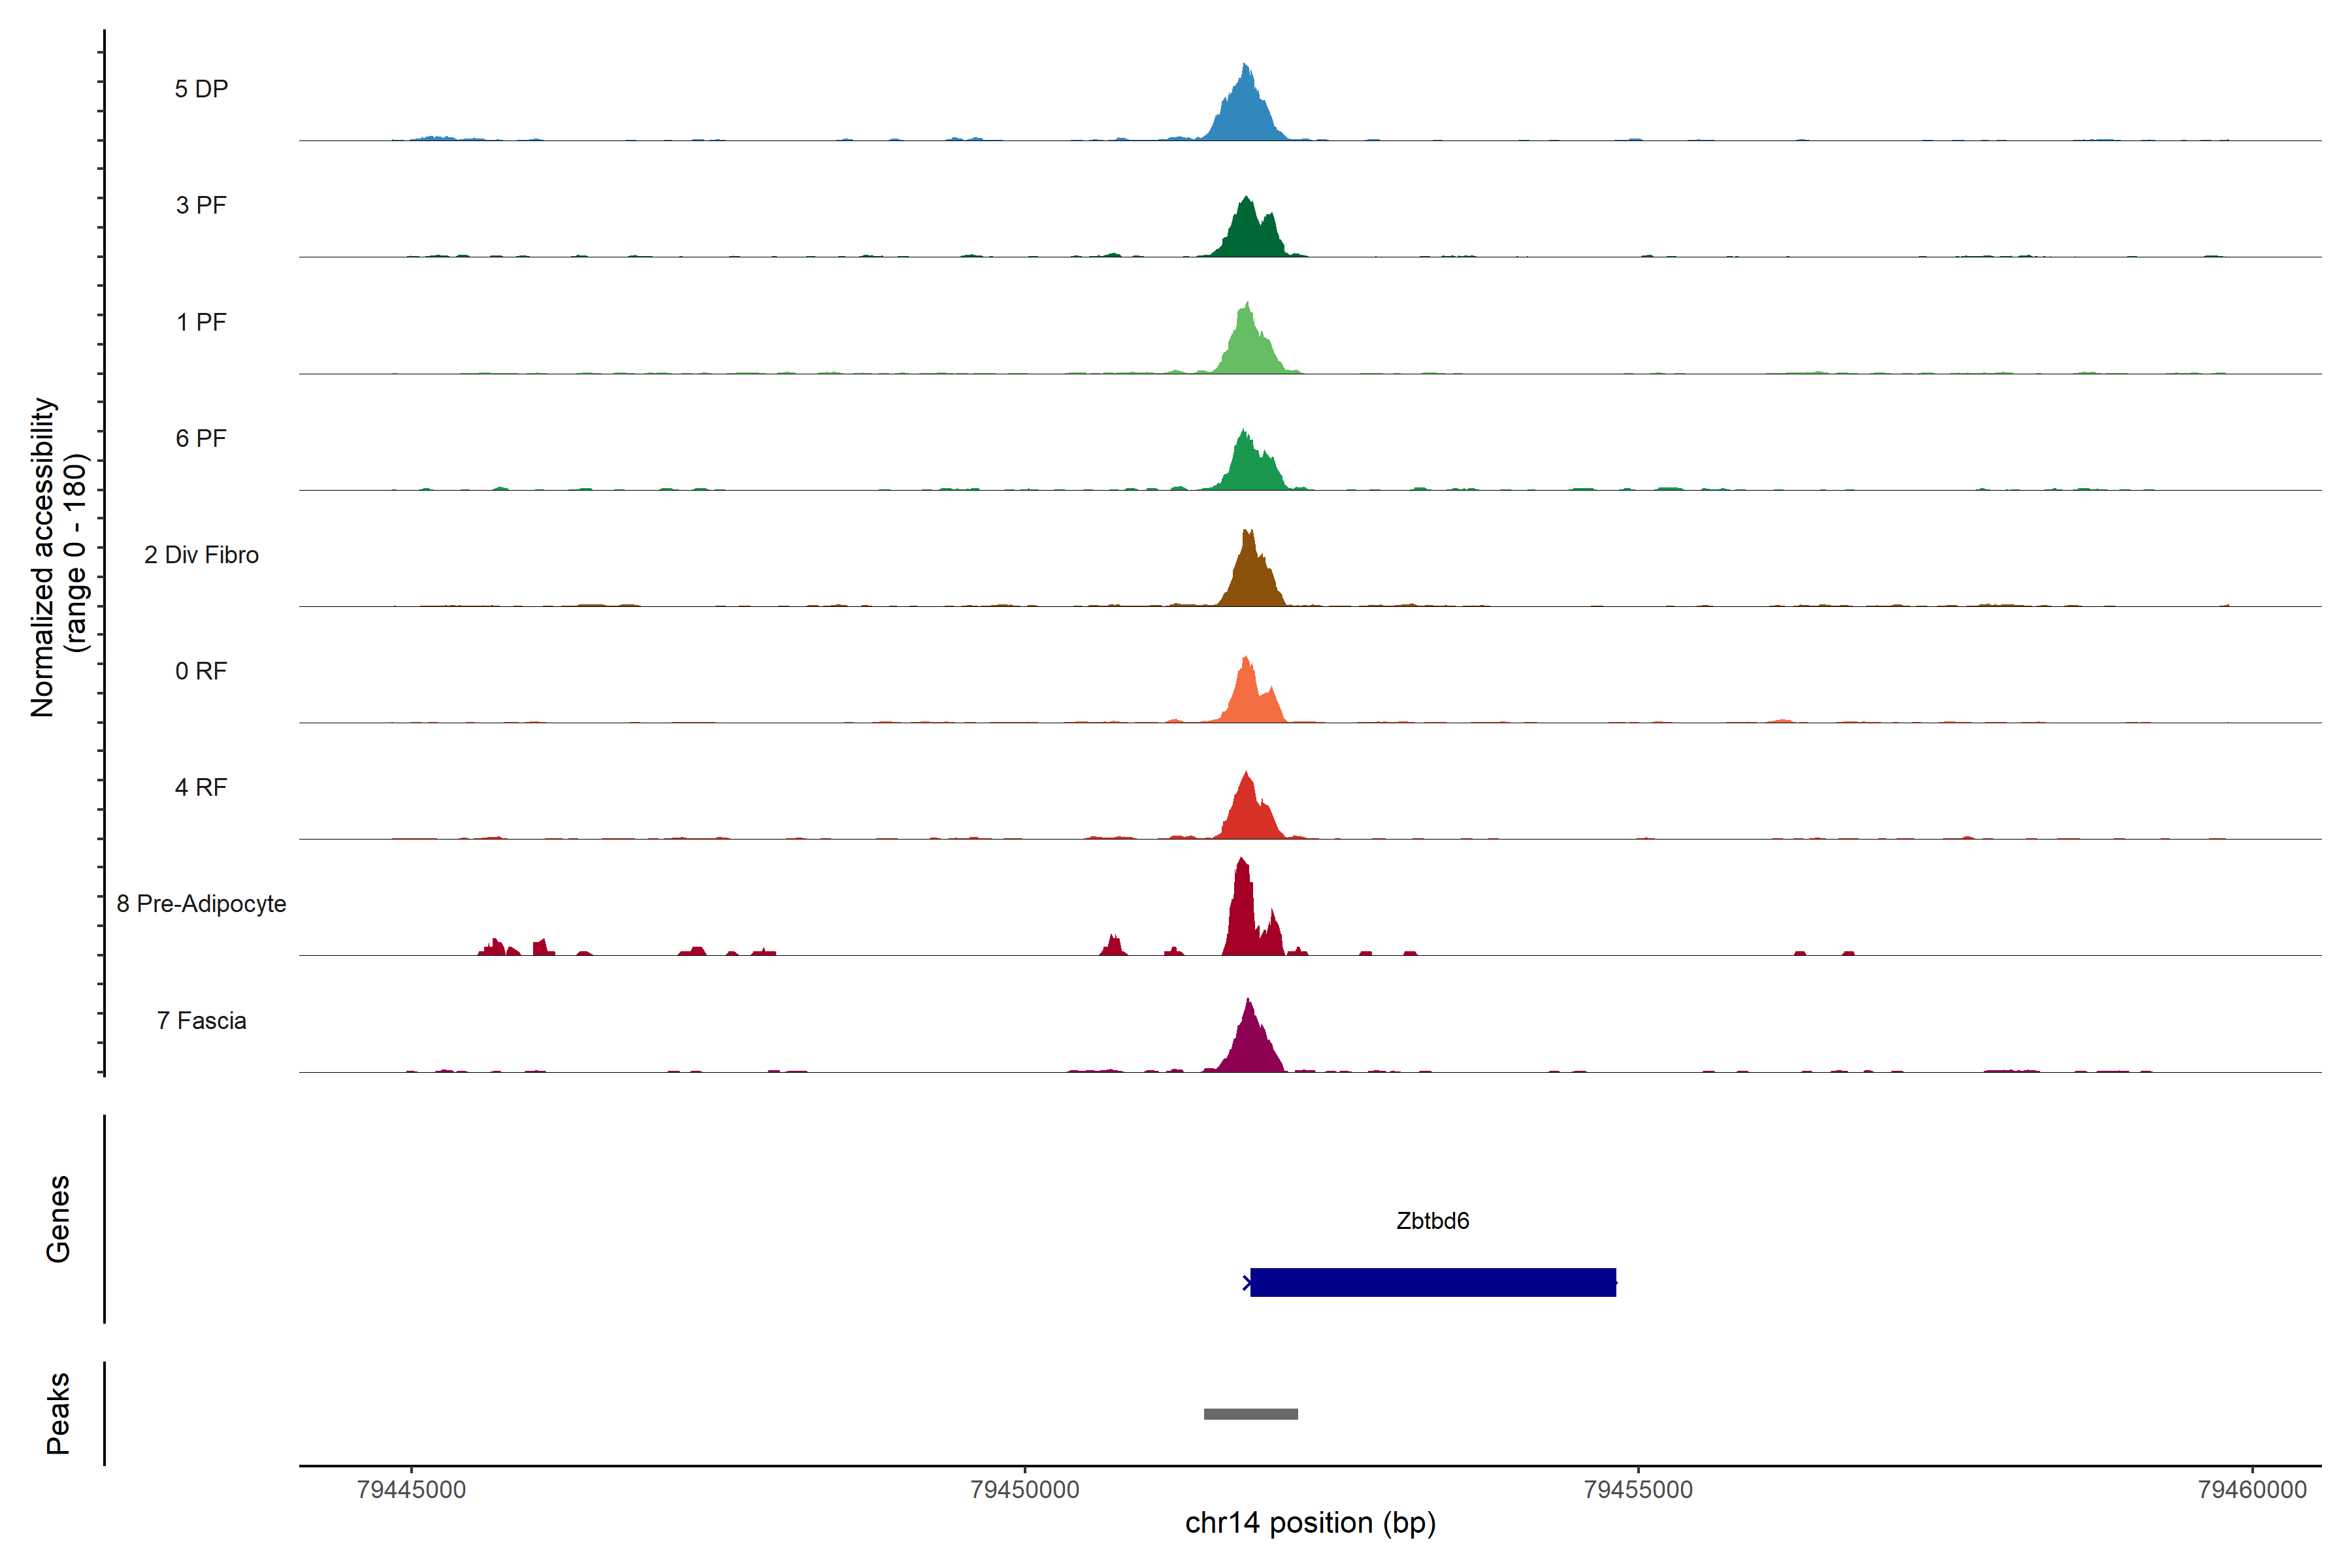Select the 8 Pre-Adipocyte label
2352x1568 pixels.
(x=201, y=904)
